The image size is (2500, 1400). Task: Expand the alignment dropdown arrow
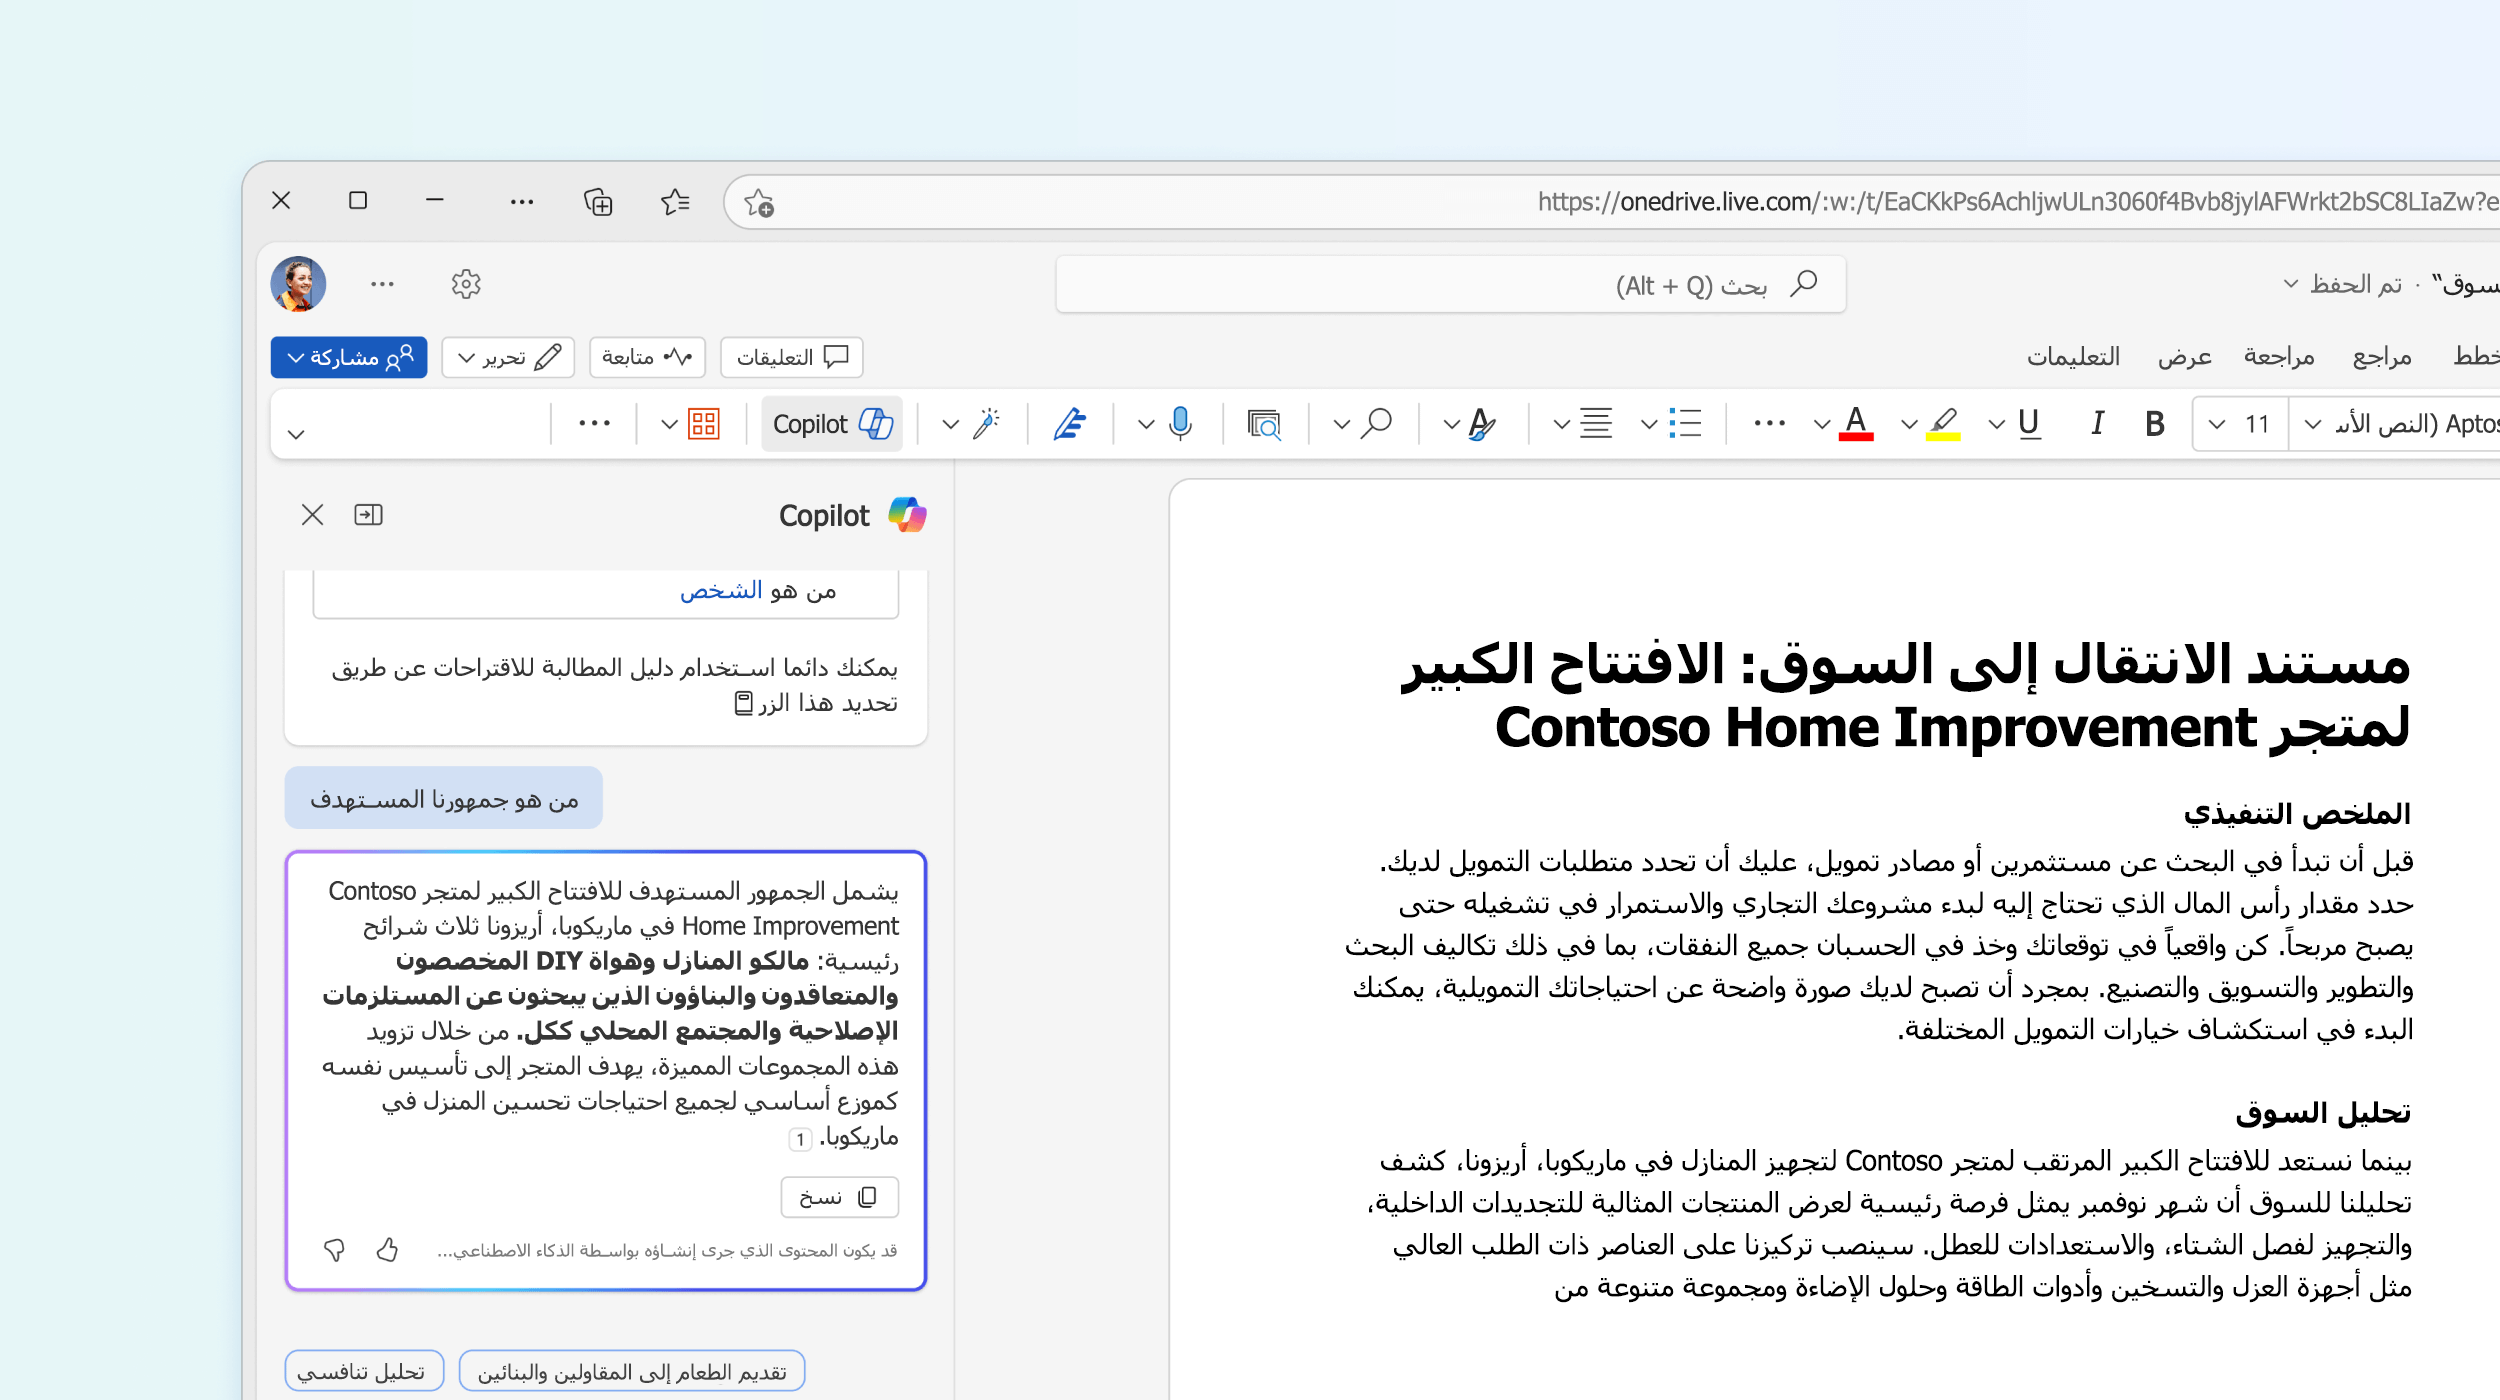pyautogui.click(x=1561, y=425)
